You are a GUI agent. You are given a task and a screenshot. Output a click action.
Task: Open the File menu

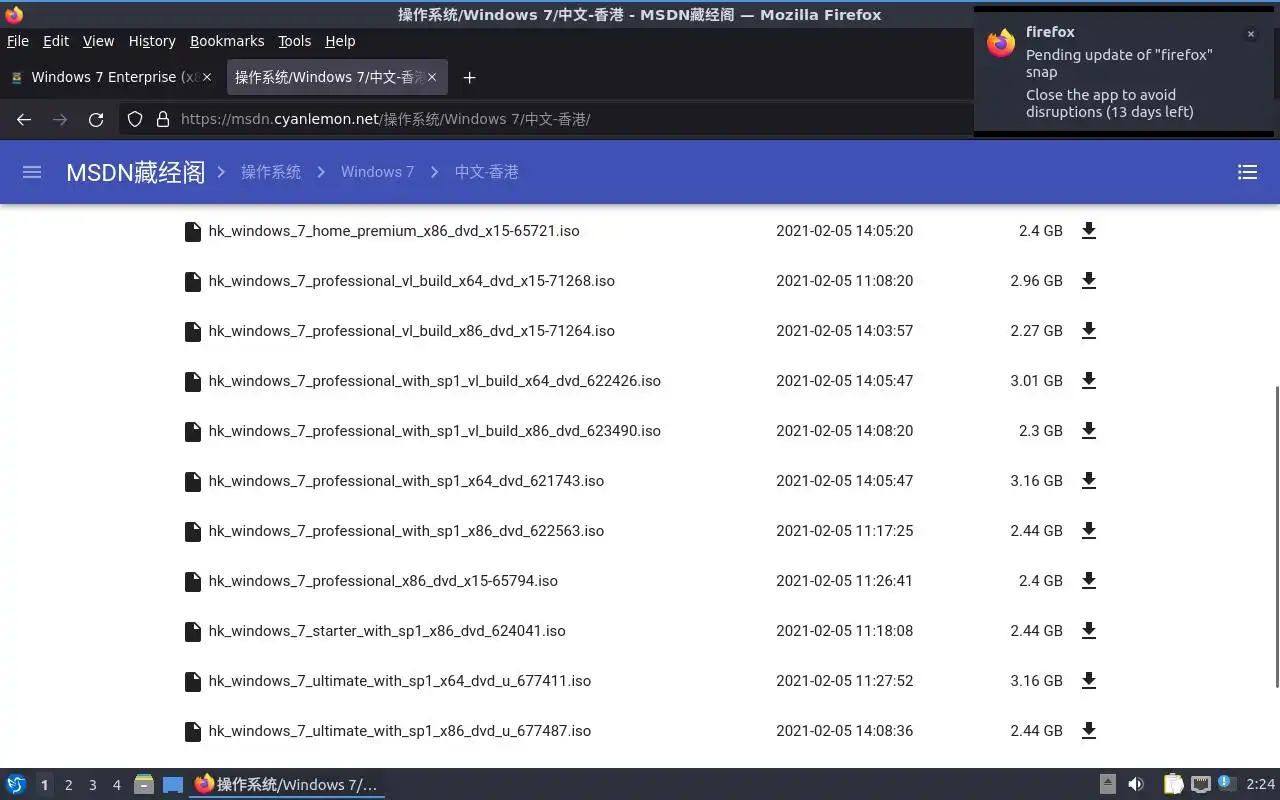(x=18, y=41)
